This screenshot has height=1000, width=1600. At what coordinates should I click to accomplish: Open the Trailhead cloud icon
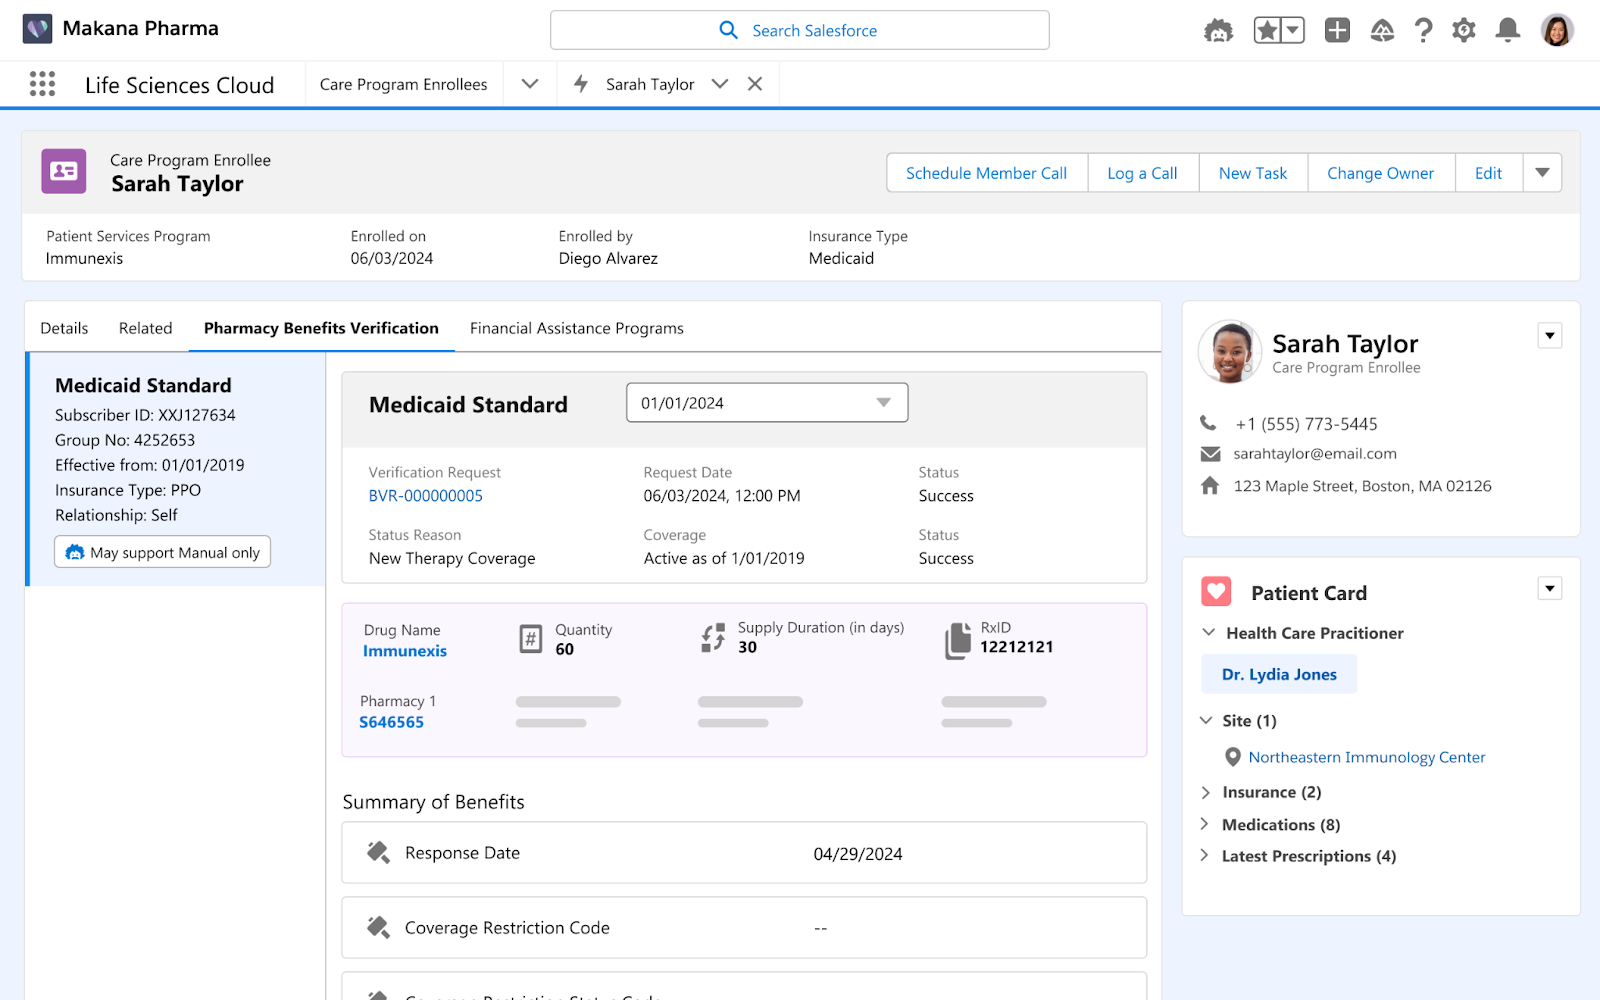1382,31
